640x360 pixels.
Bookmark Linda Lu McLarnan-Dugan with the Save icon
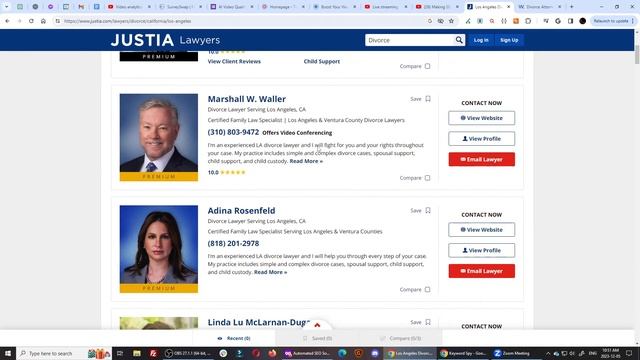(428, 322)
